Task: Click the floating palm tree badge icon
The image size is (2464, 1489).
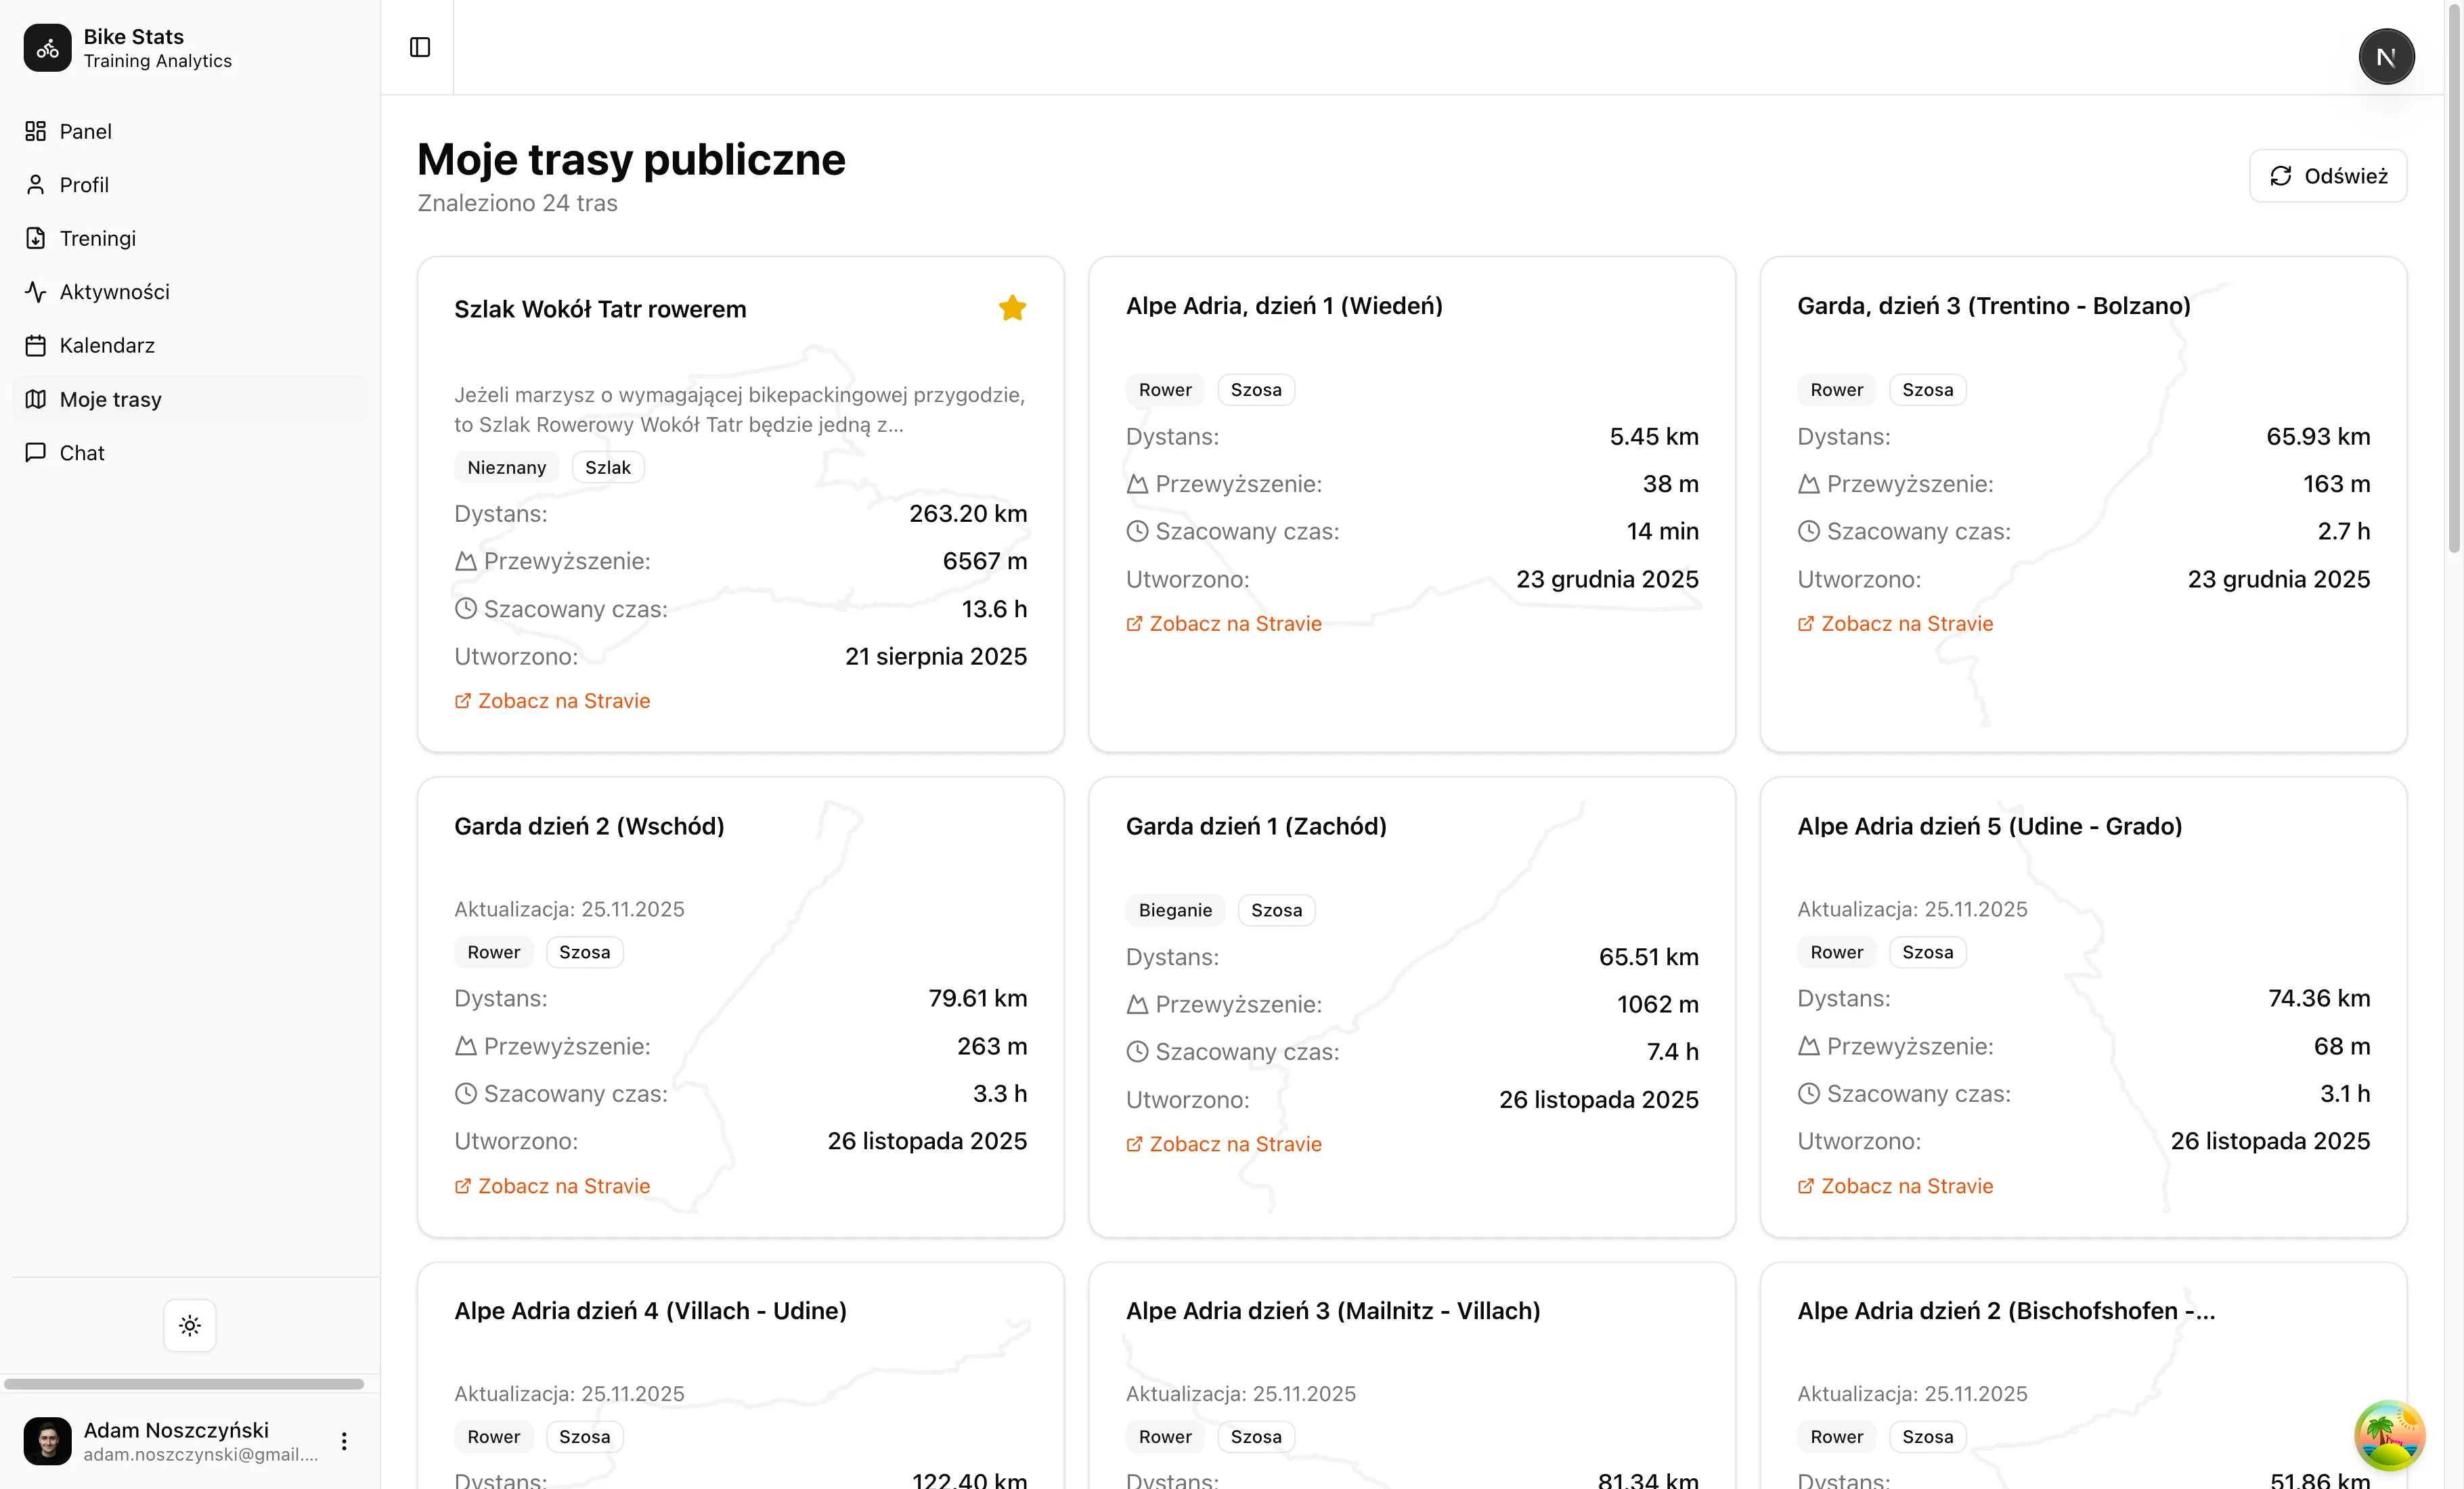Action: pos(2389,1435)
